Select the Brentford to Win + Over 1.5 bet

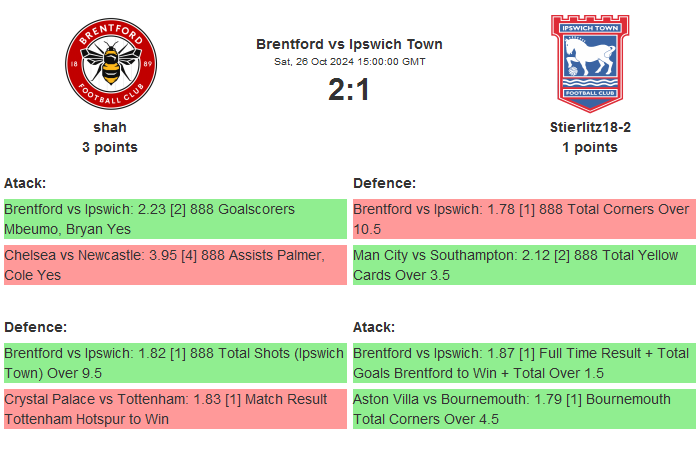tap(524, 363)
